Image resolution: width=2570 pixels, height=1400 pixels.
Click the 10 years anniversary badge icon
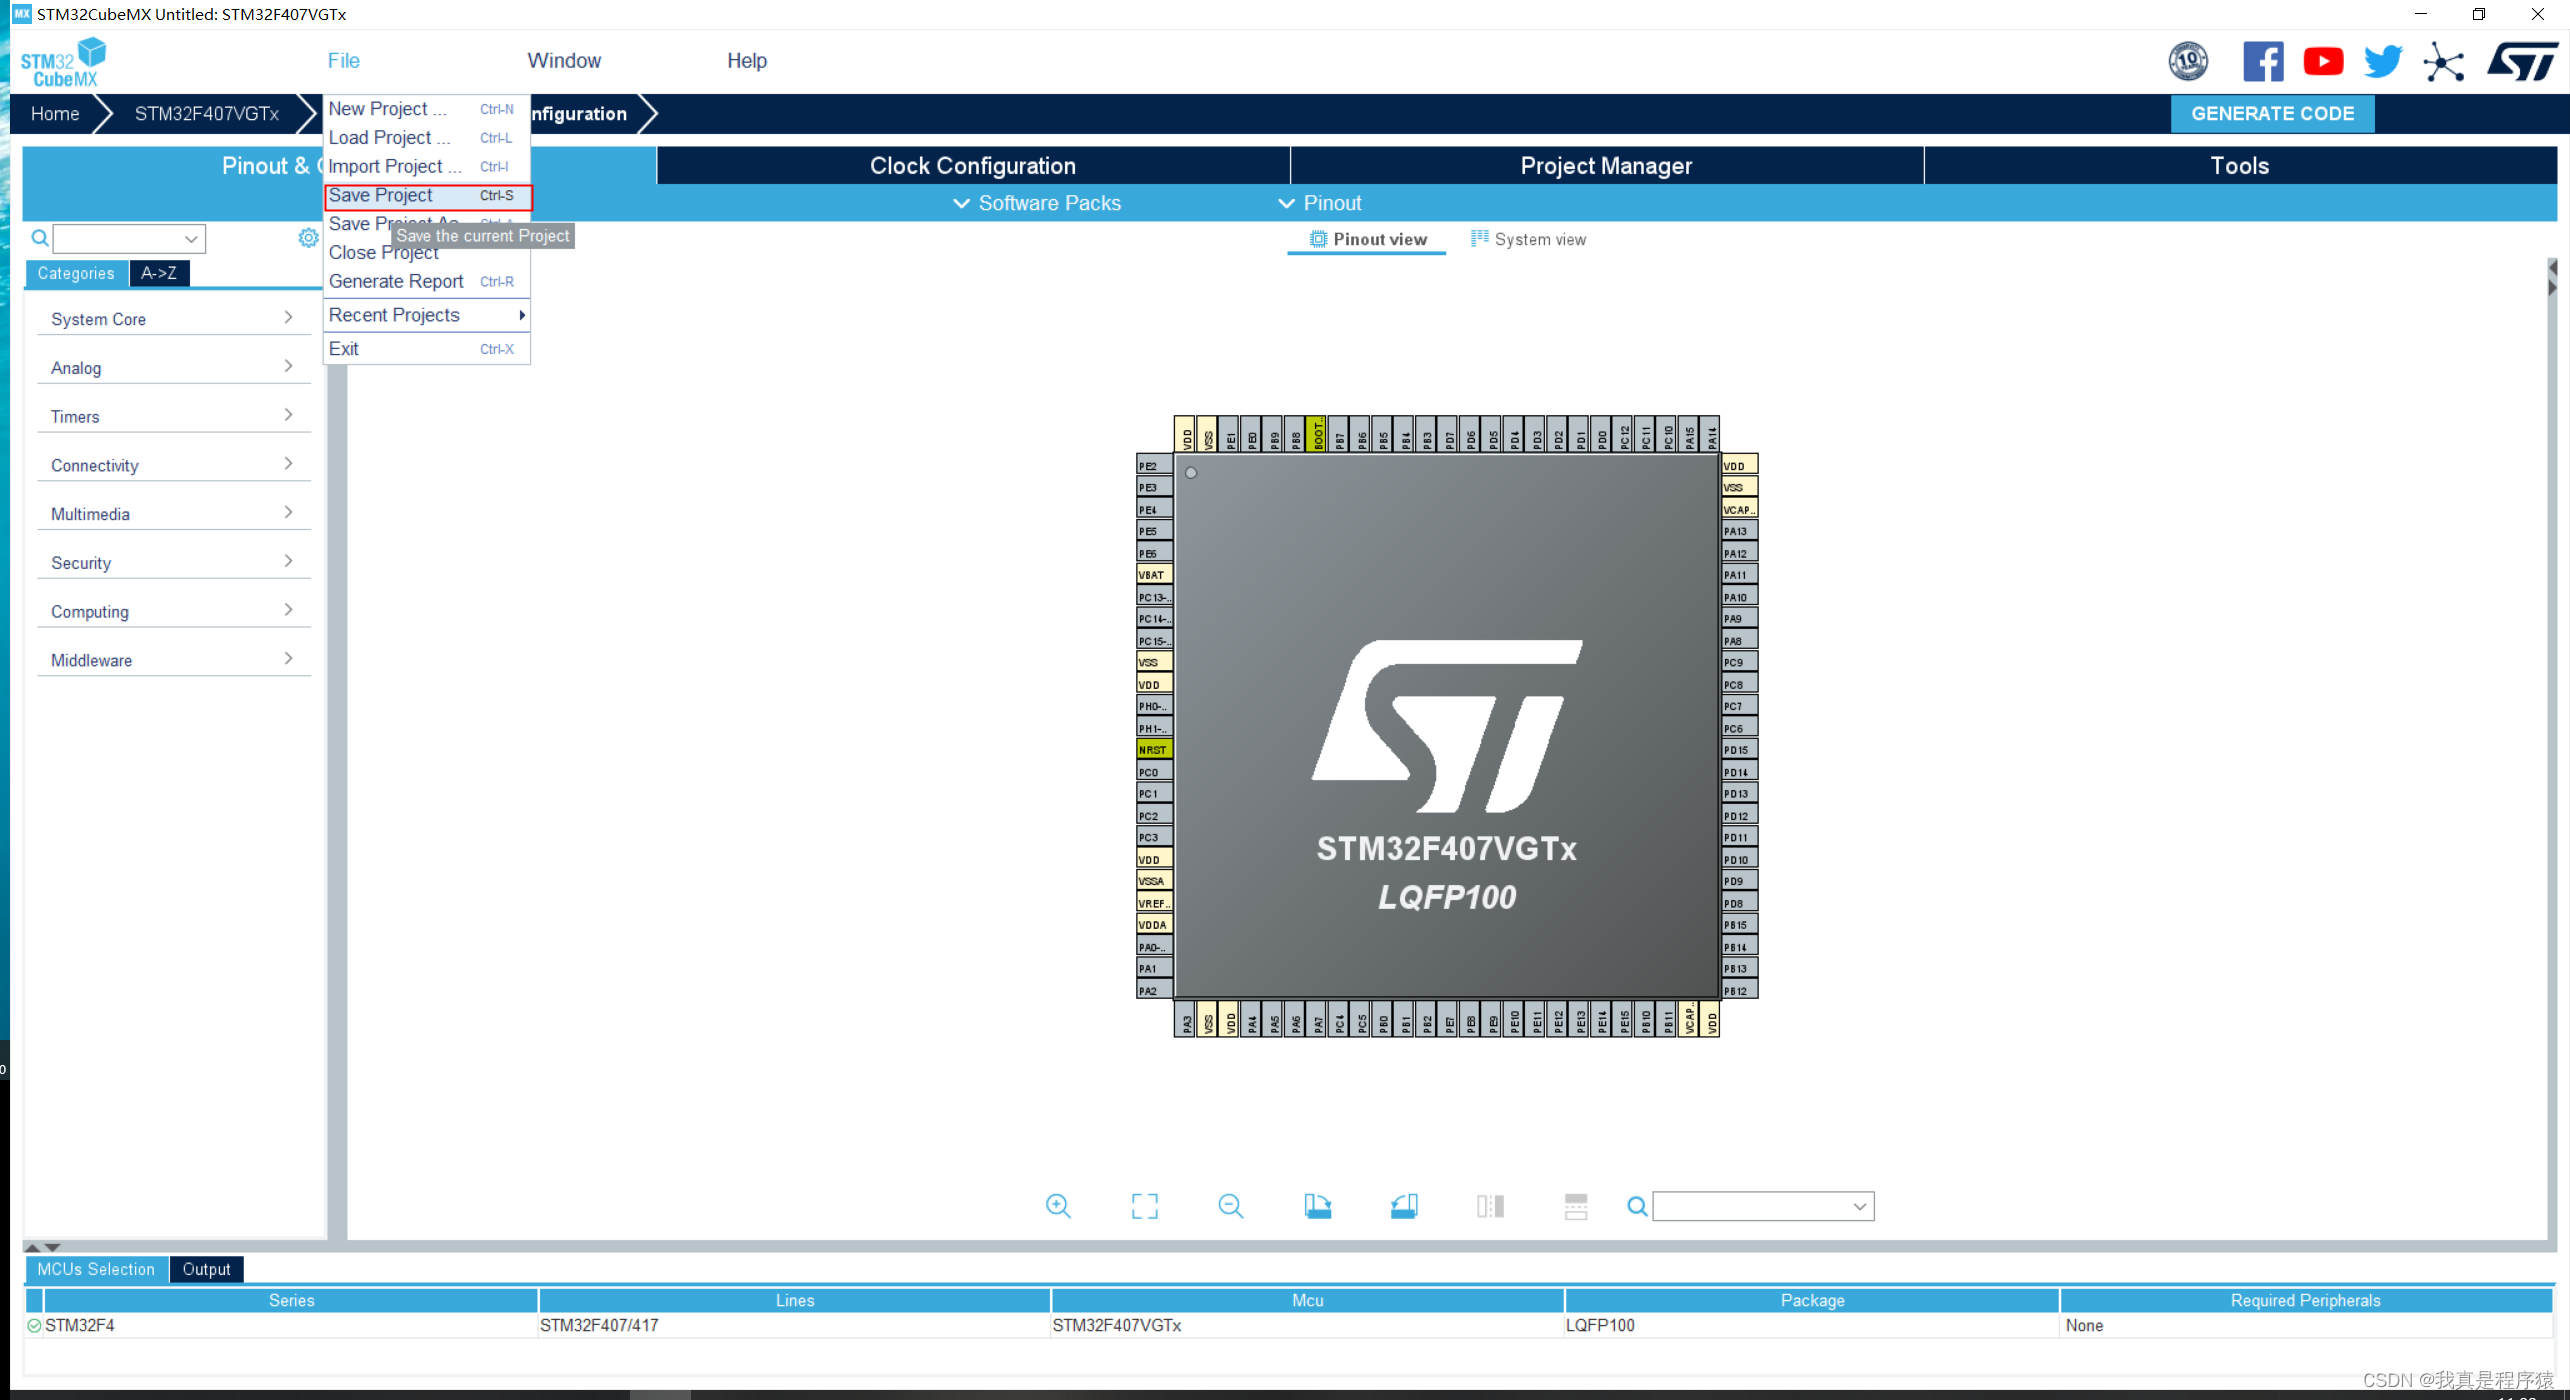pyautogui.click(x=2188, y=61)
